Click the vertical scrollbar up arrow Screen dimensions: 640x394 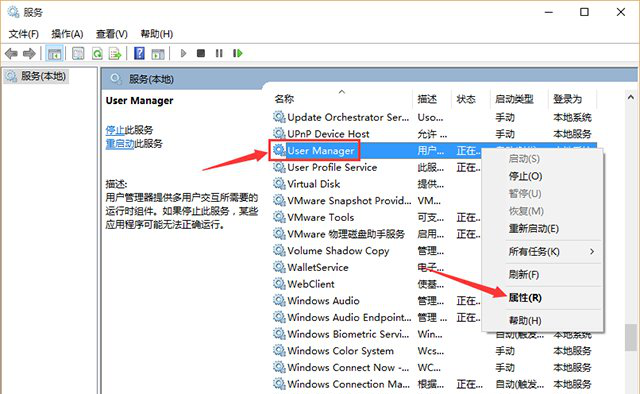631,97
